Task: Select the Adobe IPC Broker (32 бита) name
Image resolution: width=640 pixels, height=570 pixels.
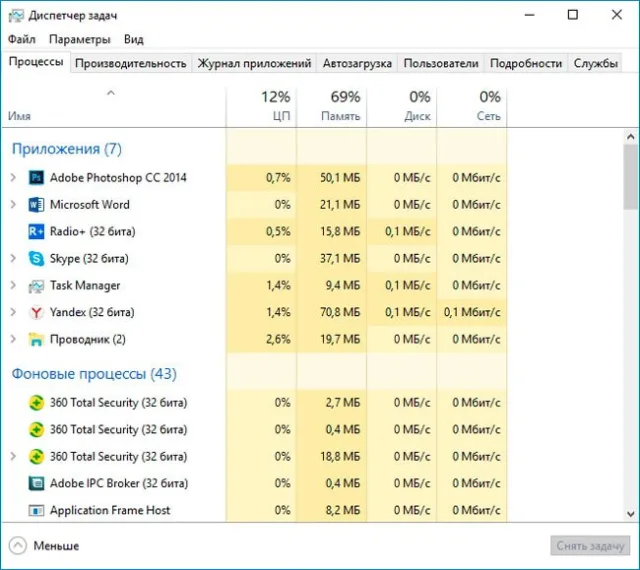Action: click(x=119, y=483)
